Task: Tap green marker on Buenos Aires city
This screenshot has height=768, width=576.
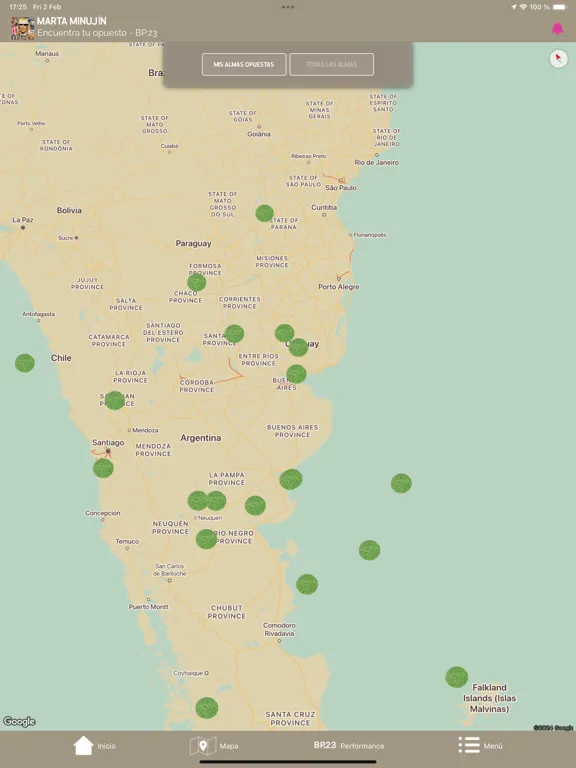Action: click(x=296, y=374)
